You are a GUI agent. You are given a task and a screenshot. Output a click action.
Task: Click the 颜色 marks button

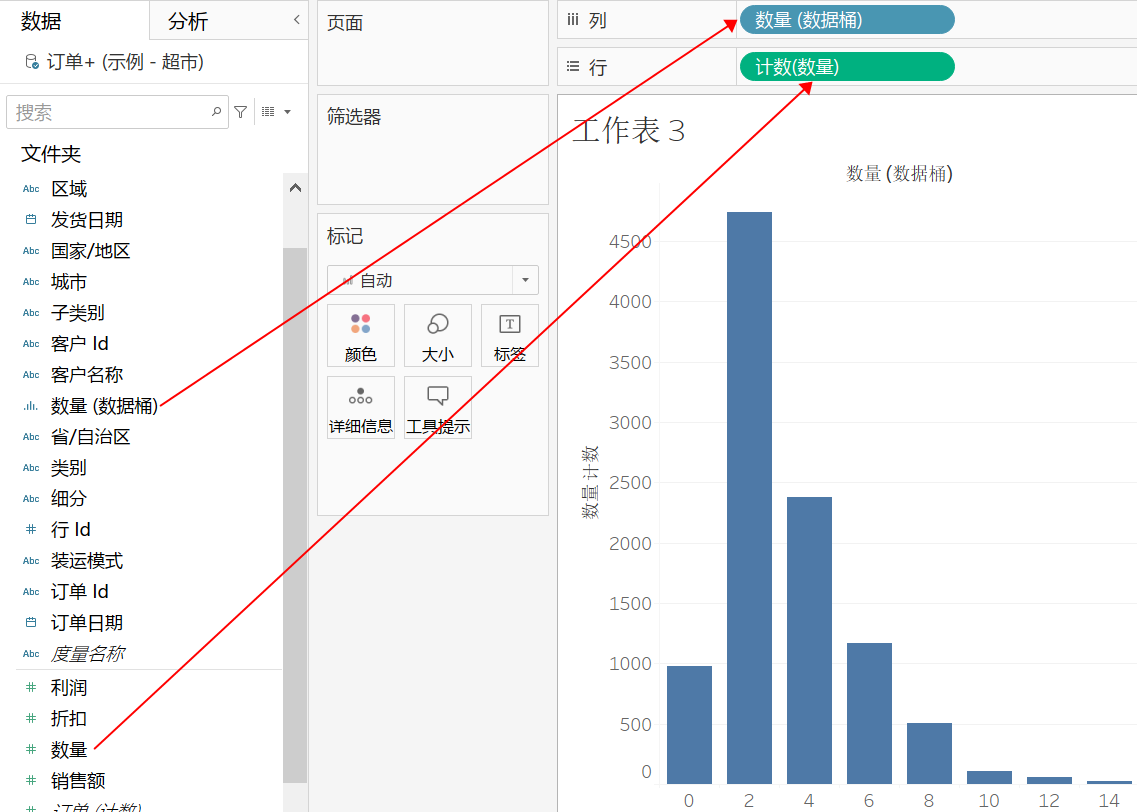[361, 336]
